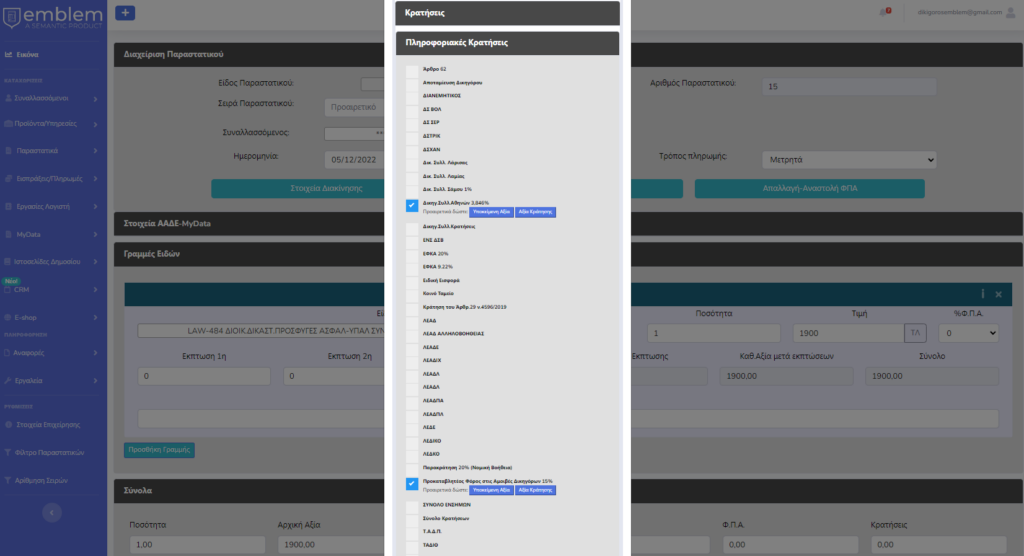Check the ΕΦΚΑ 20% checkbox

tap(412, 254)
